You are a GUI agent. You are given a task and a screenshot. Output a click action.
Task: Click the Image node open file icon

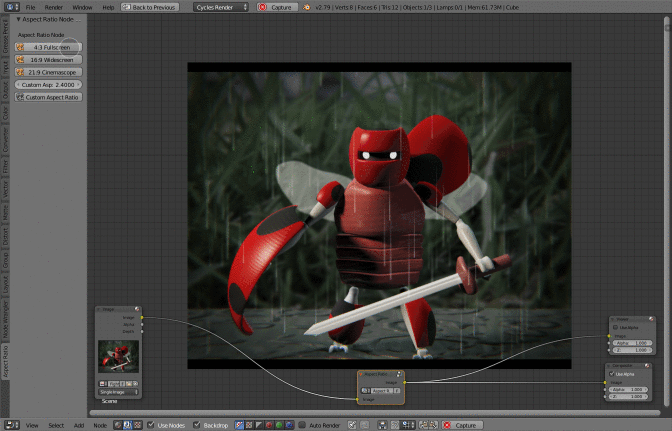[x=129, y=383]
